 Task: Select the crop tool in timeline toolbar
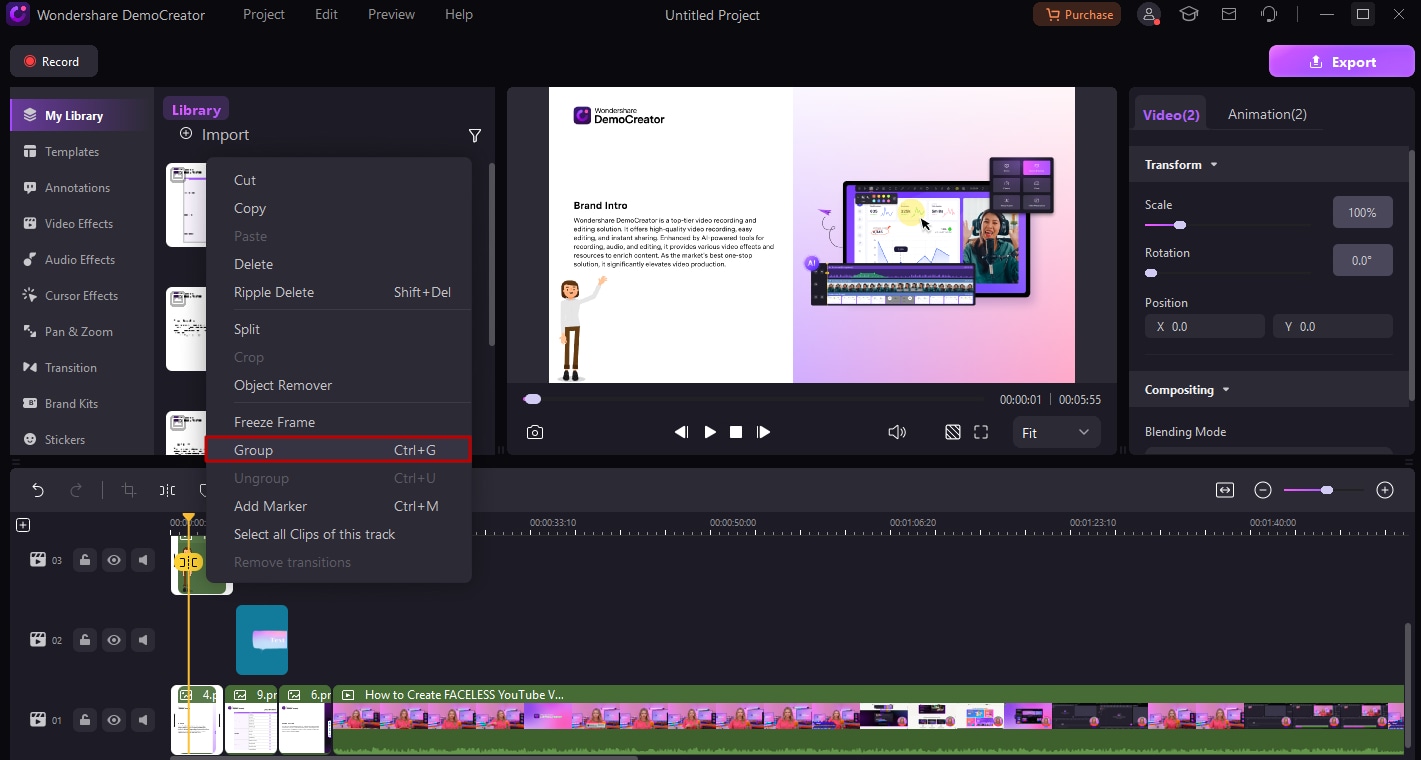pos(128,490)
